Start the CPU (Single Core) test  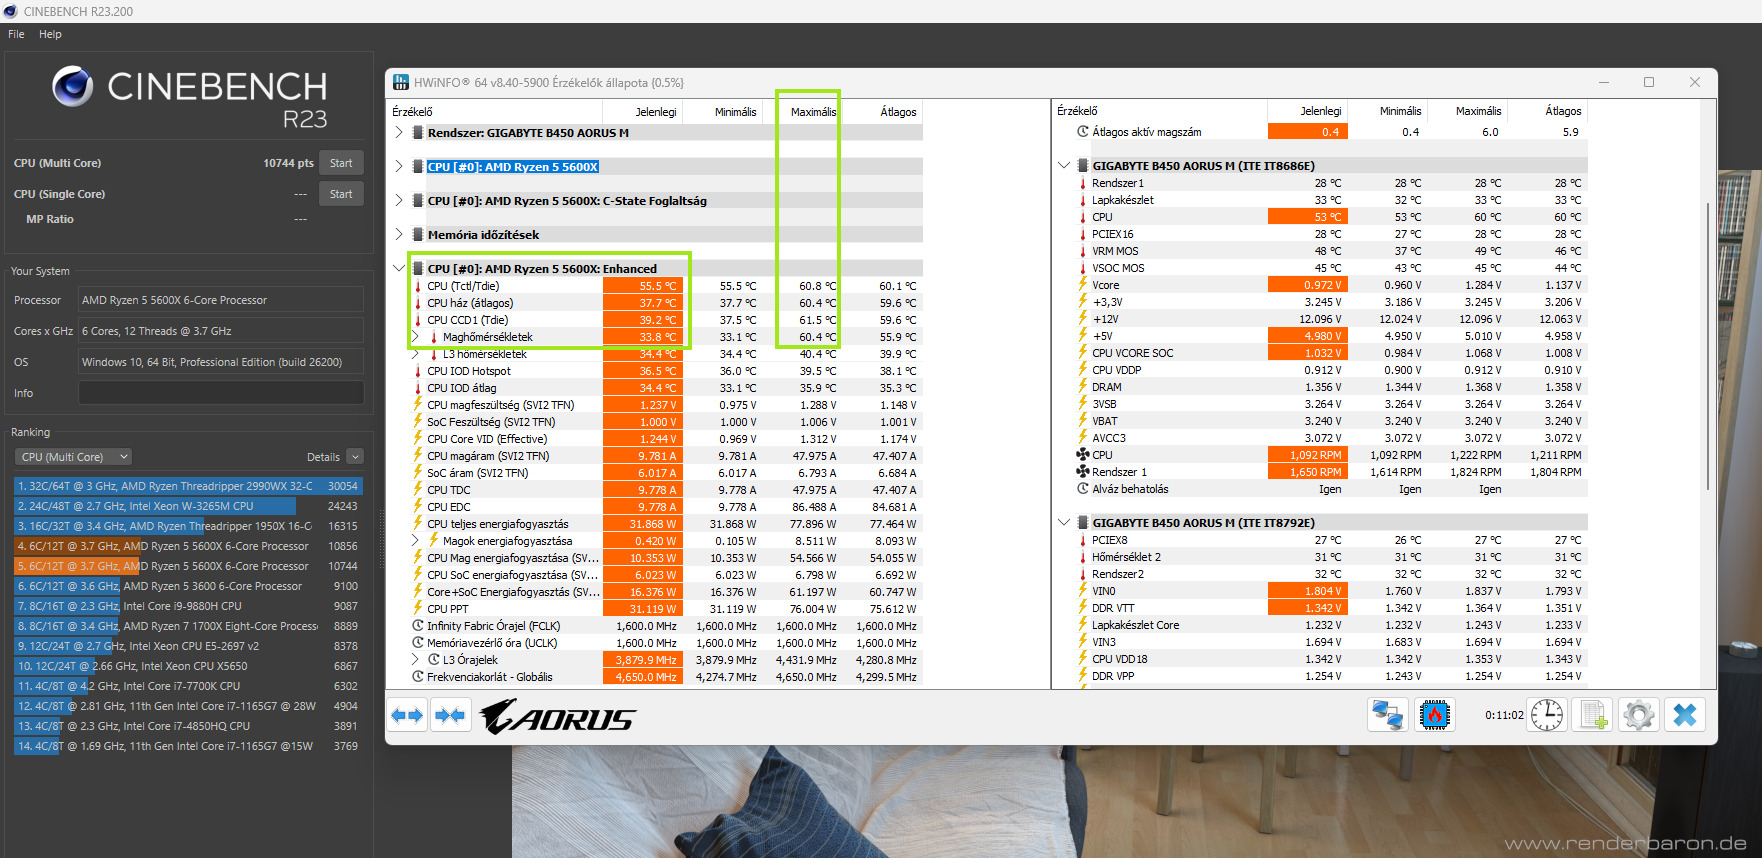coord(341,194)
